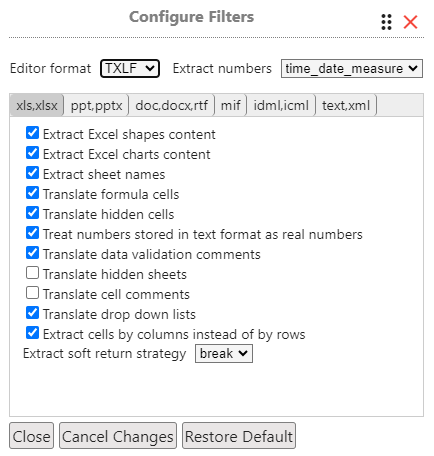Screen dimensions: 434x456
Task: Click the Close button
Action: (31, 436)
